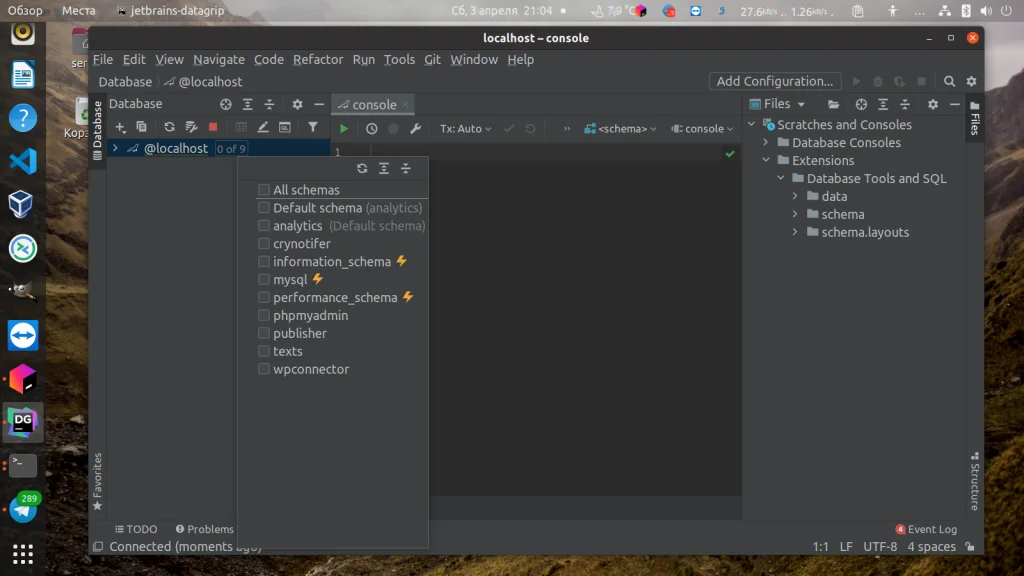Open the search everywhere magnifier icon

948,81
